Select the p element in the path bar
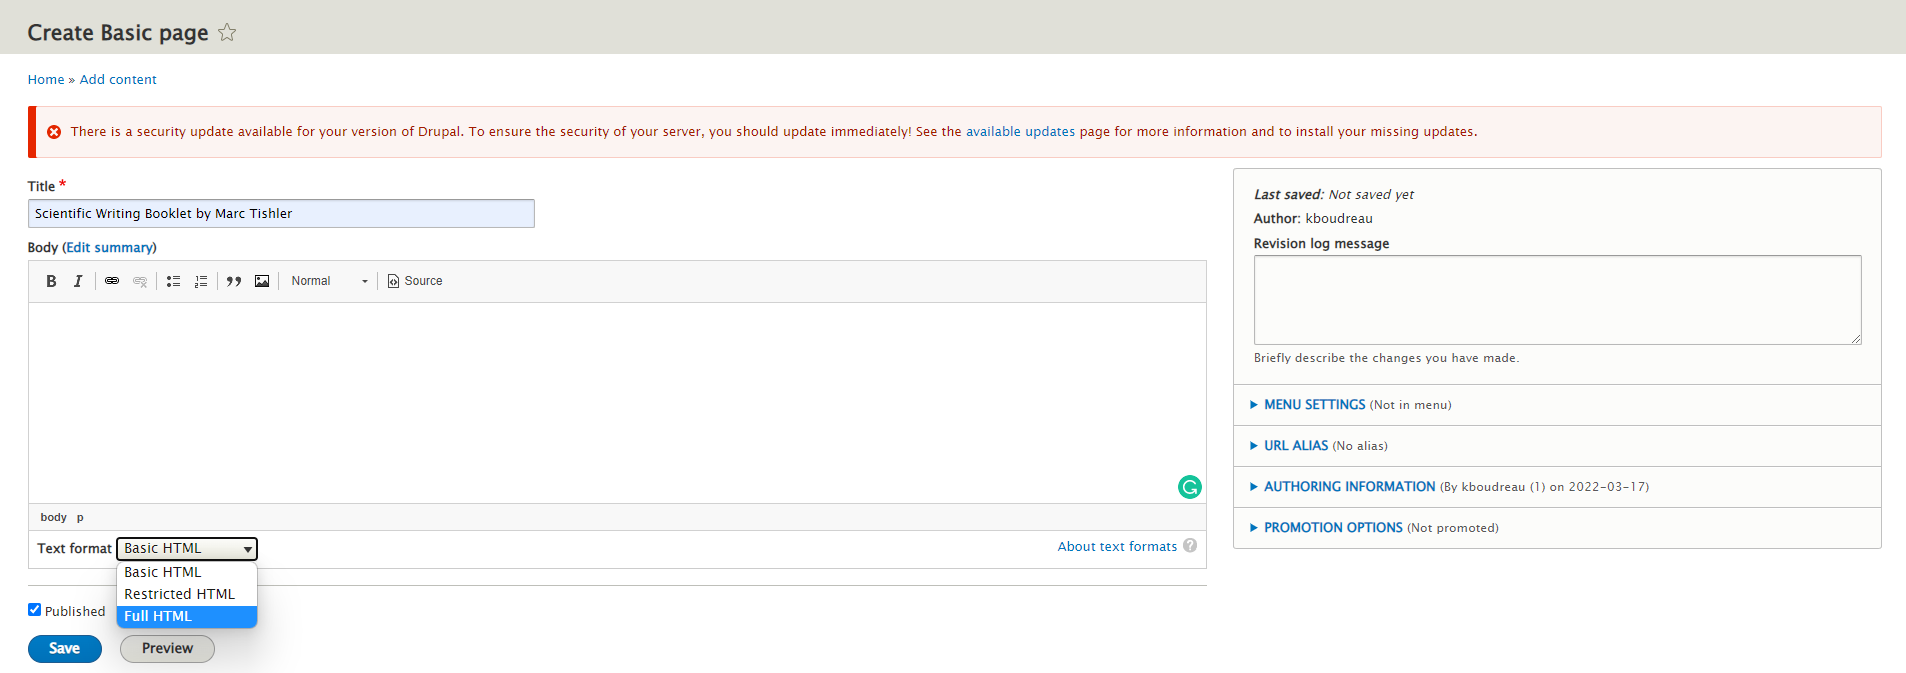1906x673 pixels. [x=80, y=517]
